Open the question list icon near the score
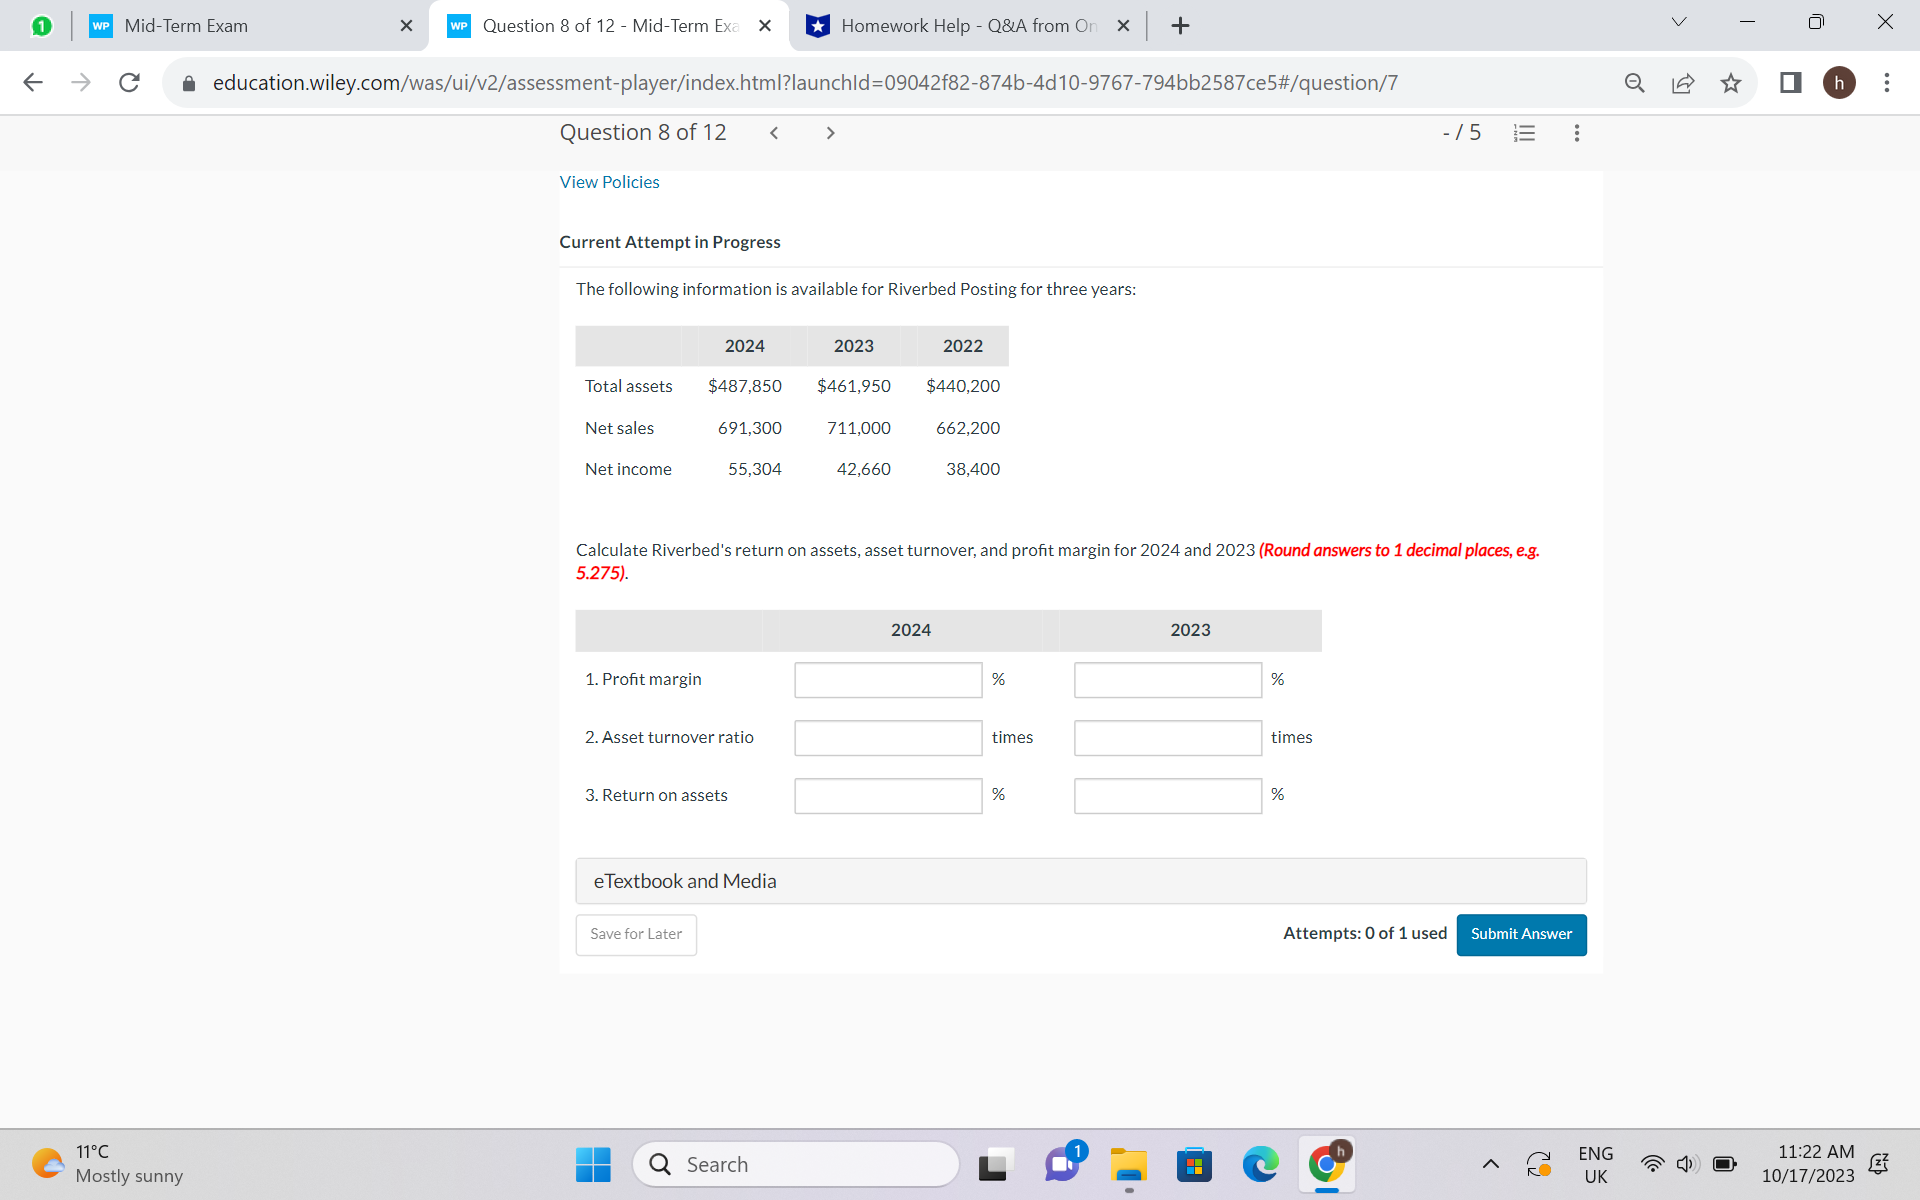Image resolution: width=1920 pixels, height=1200 pixels. (1523, 132)
